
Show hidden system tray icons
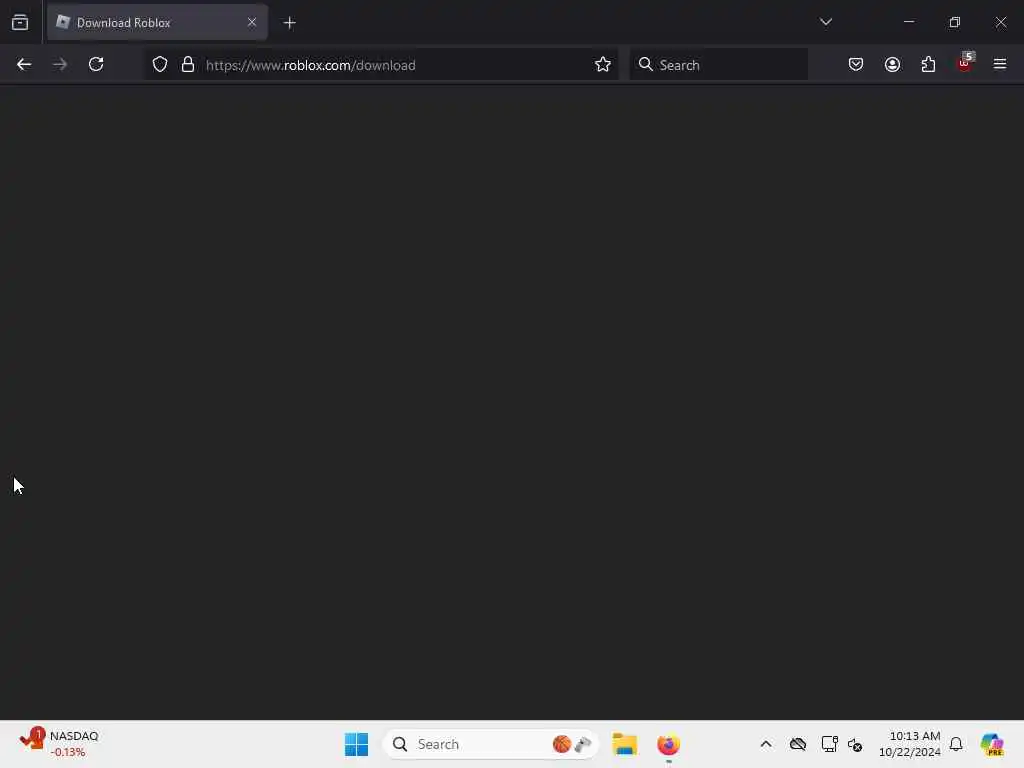point(766,744)
